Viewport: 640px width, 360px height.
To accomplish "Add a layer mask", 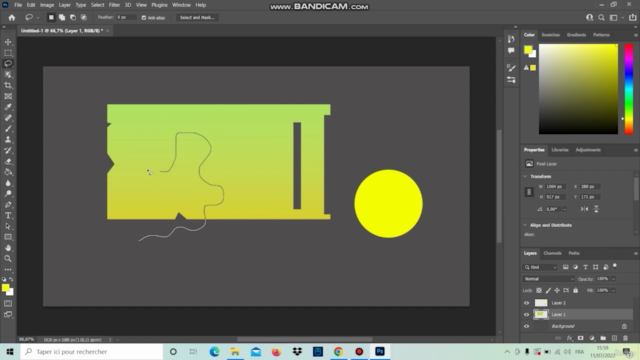I will pos(580,338).
